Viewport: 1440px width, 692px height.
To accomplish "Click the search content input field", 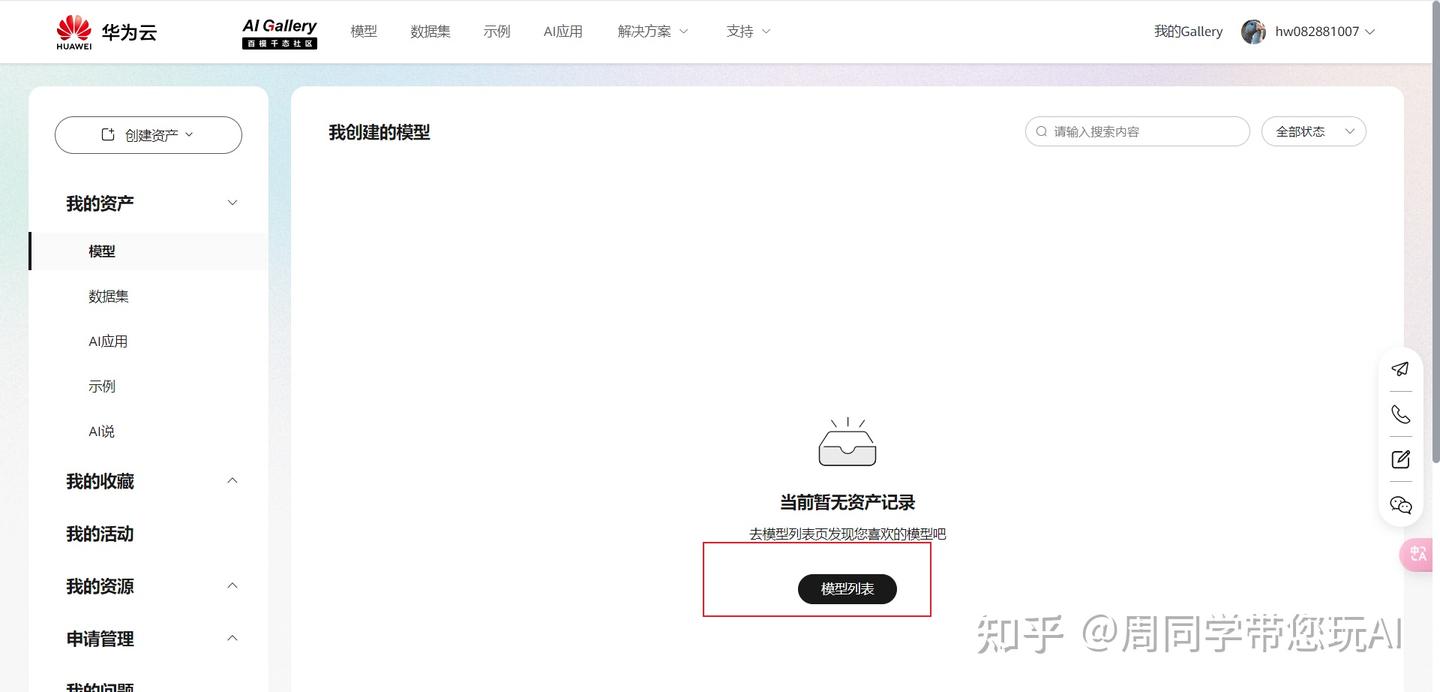I will (x=1137, y=132).
